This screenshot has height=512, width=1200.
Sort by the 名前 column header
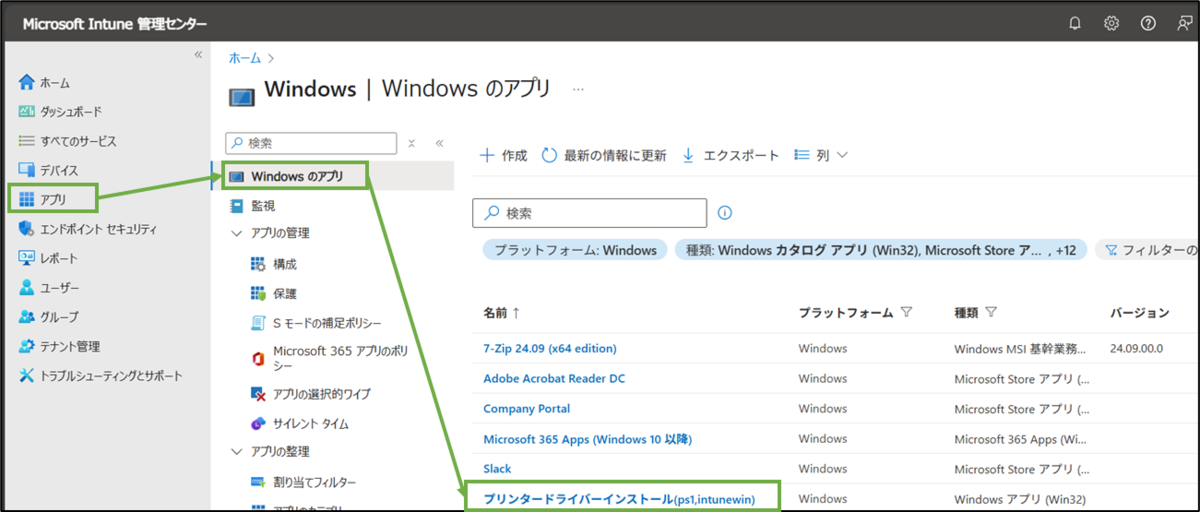click(x=501, y=313)
